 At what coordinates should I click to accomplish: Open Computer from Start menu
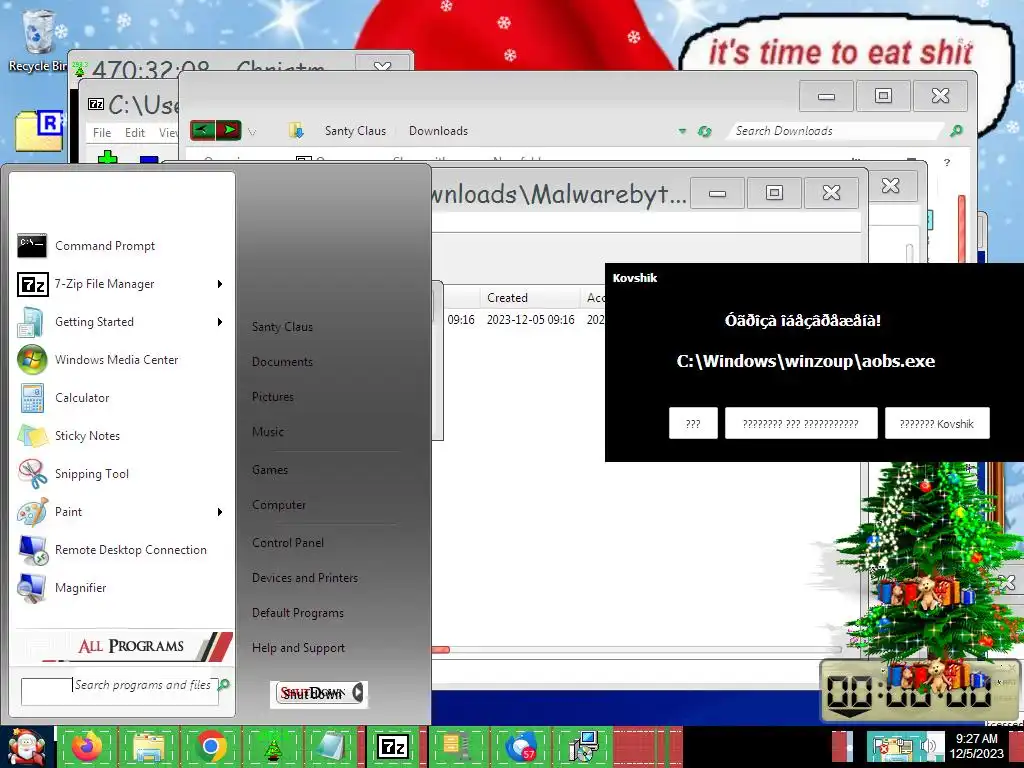pyautogui.click(x=278, y=505)
